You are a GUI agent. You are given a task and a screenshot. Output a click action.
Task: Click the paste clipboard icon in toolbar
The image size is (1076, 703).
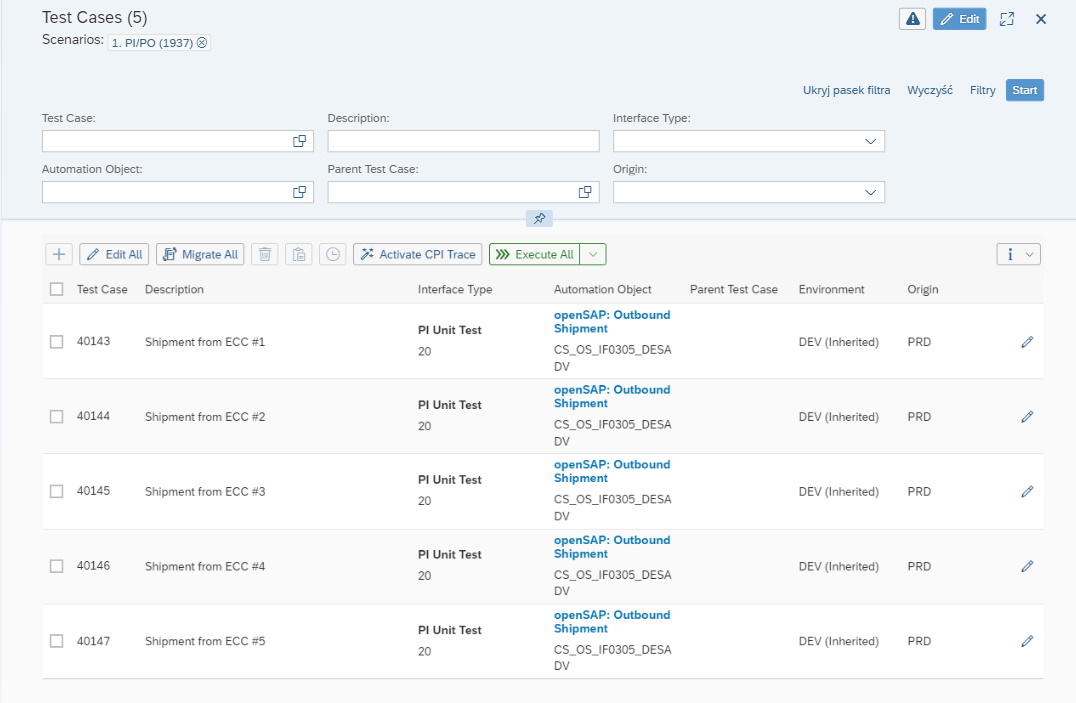coord(299,254)
